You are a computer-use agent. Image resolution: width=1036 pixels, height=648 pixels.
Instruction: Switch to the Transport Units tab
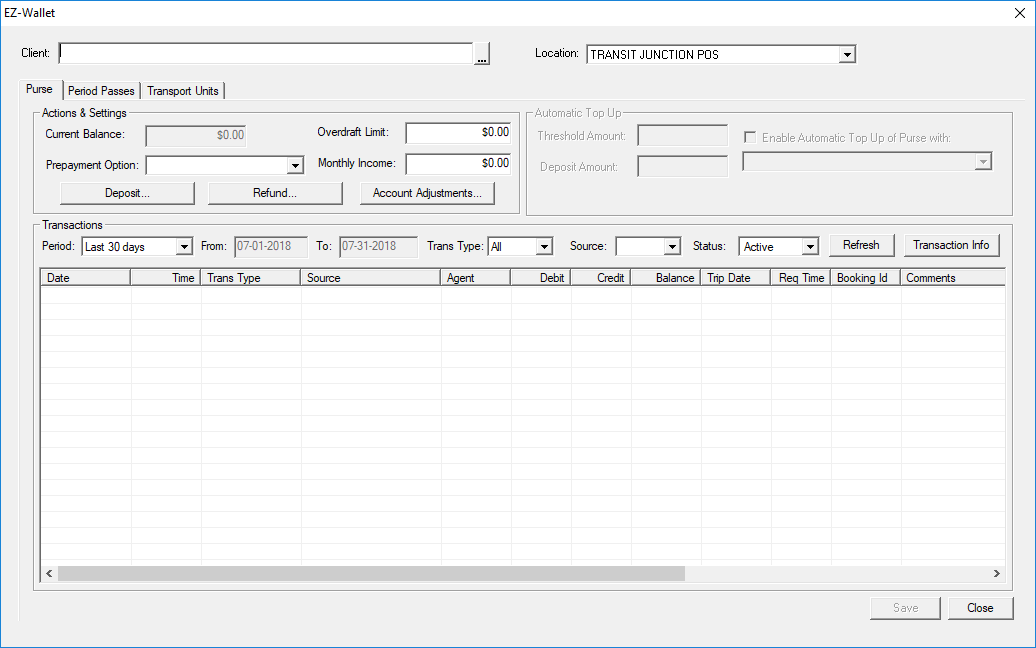(x=183, y=89)
